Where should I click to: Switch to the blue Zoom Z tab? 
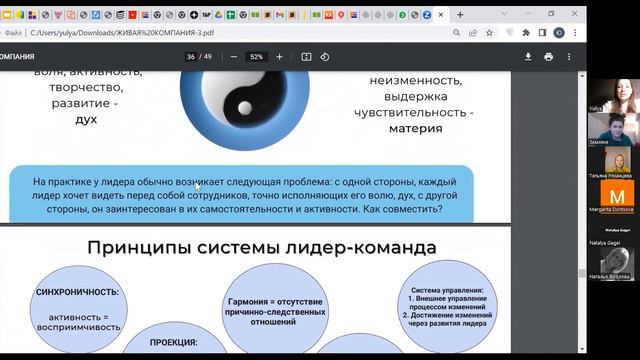pos(427,15)
